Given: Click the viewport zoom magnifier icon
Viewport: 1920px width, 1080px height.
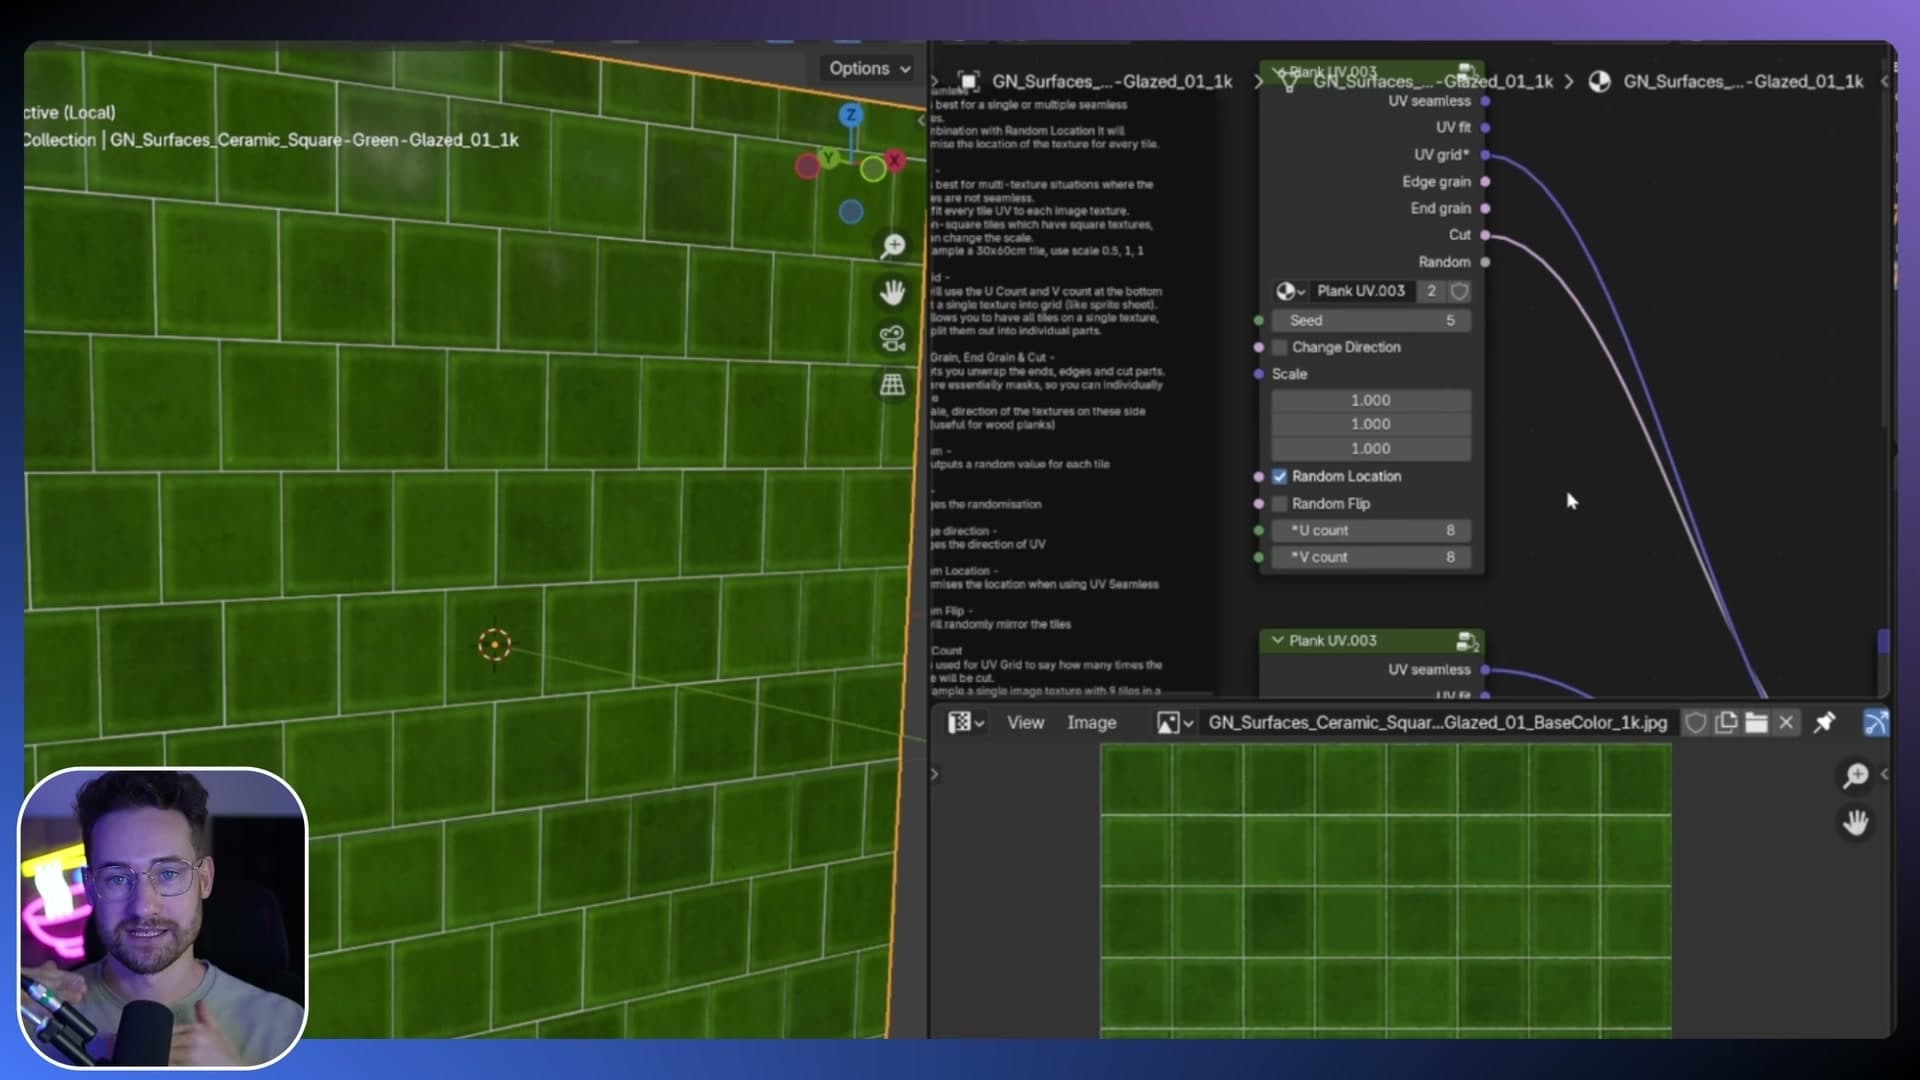Looking at the screenshot, I should click(892, 246).
